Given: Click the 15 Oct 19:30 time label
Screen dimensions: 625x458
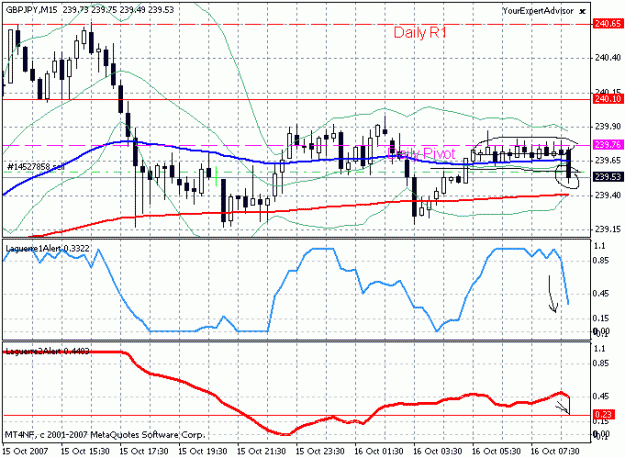Looking at the screenshot, I should 203,452.
